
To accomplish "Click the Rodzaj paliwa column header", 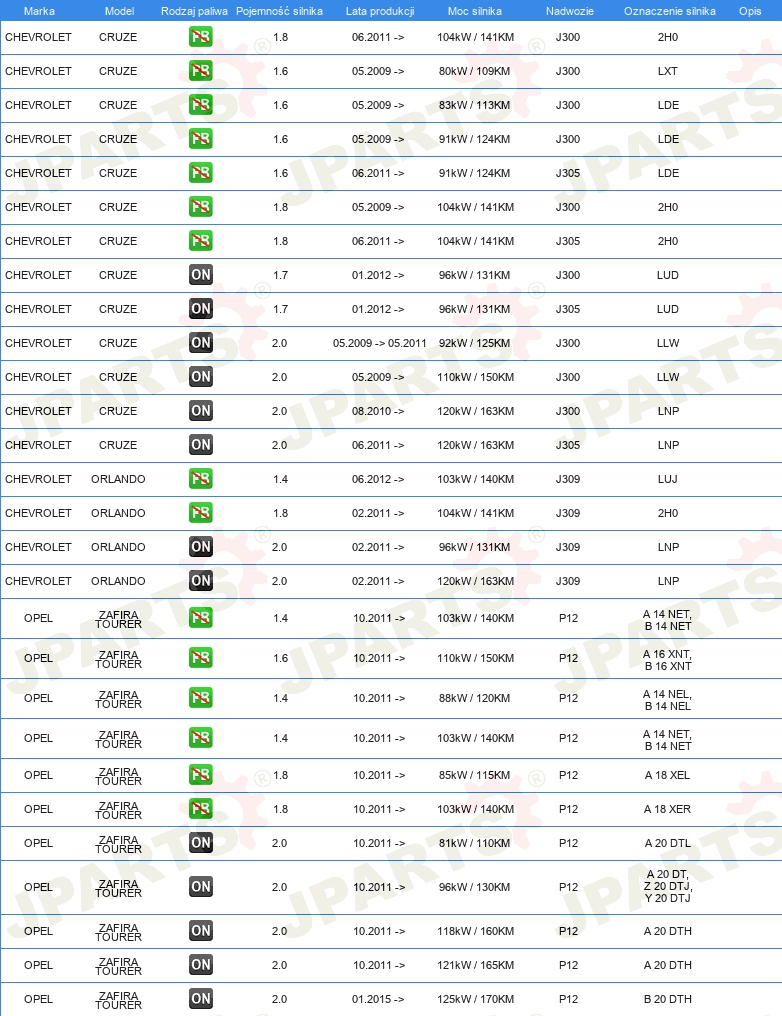I will tap(194, 11).
